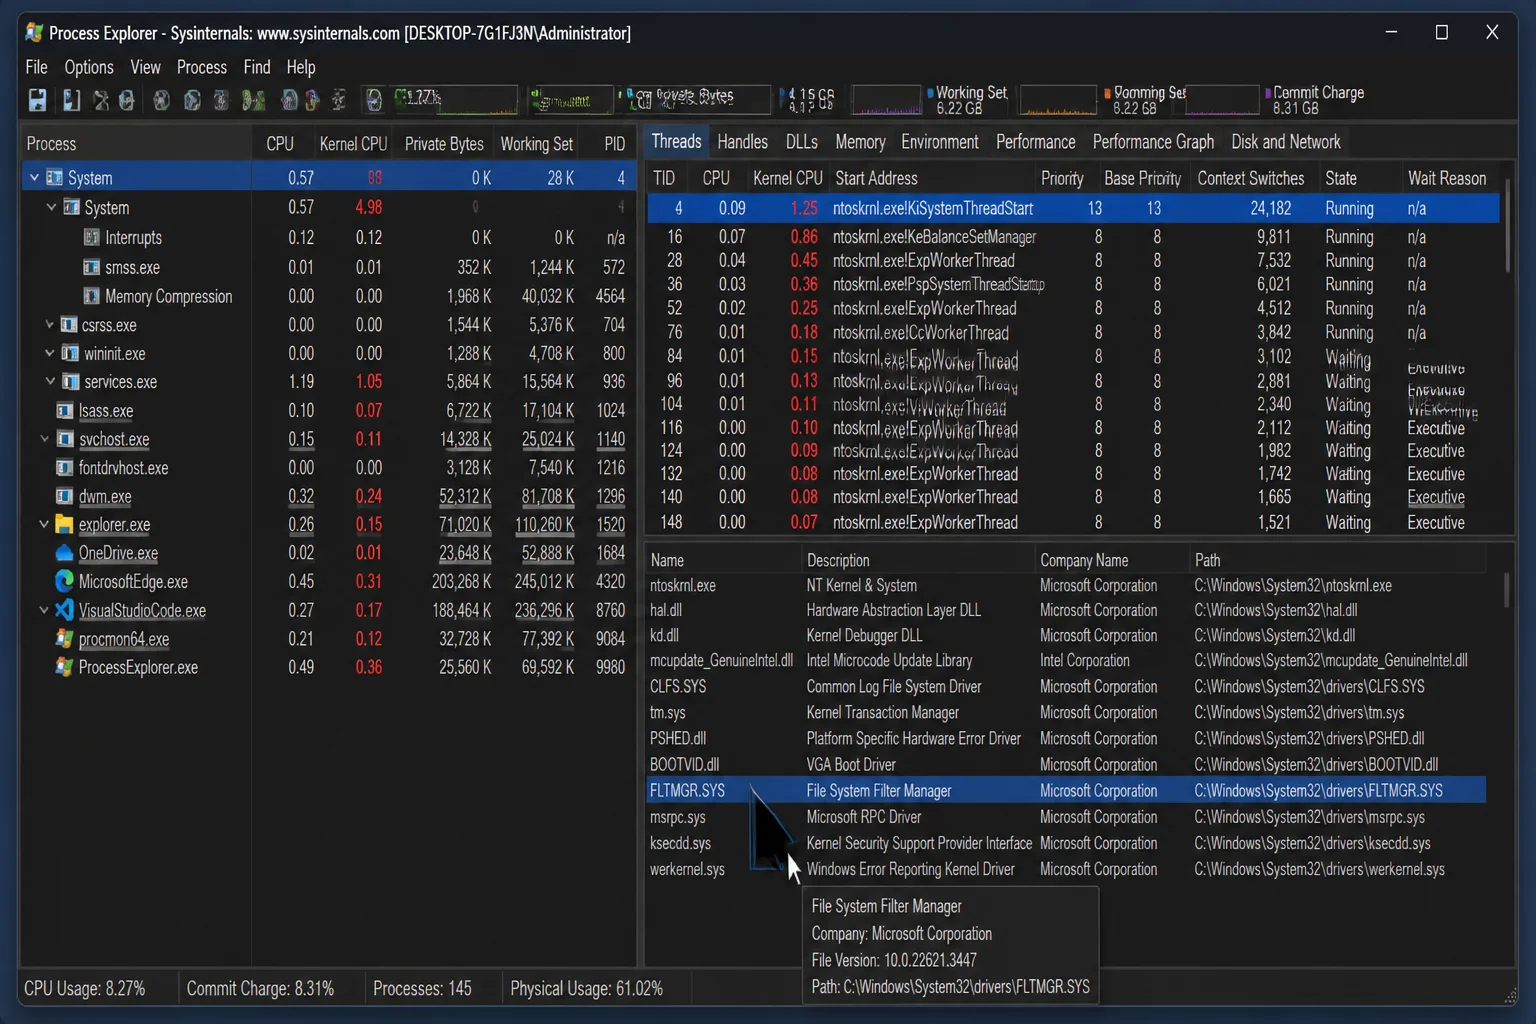Select thread row ntoskrnl.exe!KeBalanceSetManager
Image resolution: width=1536 pixels, height=1024 pixels.
[x=1073, y=237]
